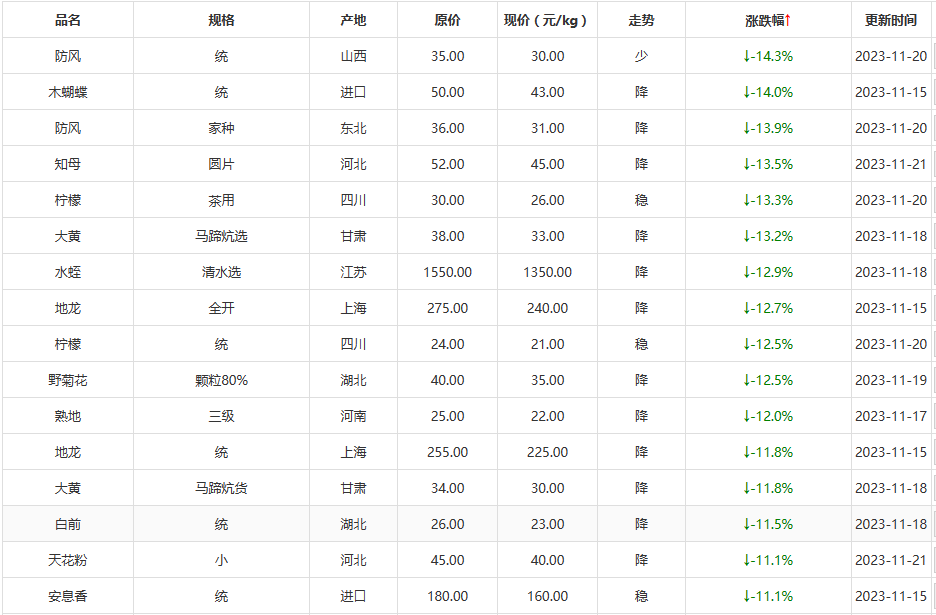936x615 pixels.
Task: Click the 1350.00 current price cell
Action: [x=547, y=272]
